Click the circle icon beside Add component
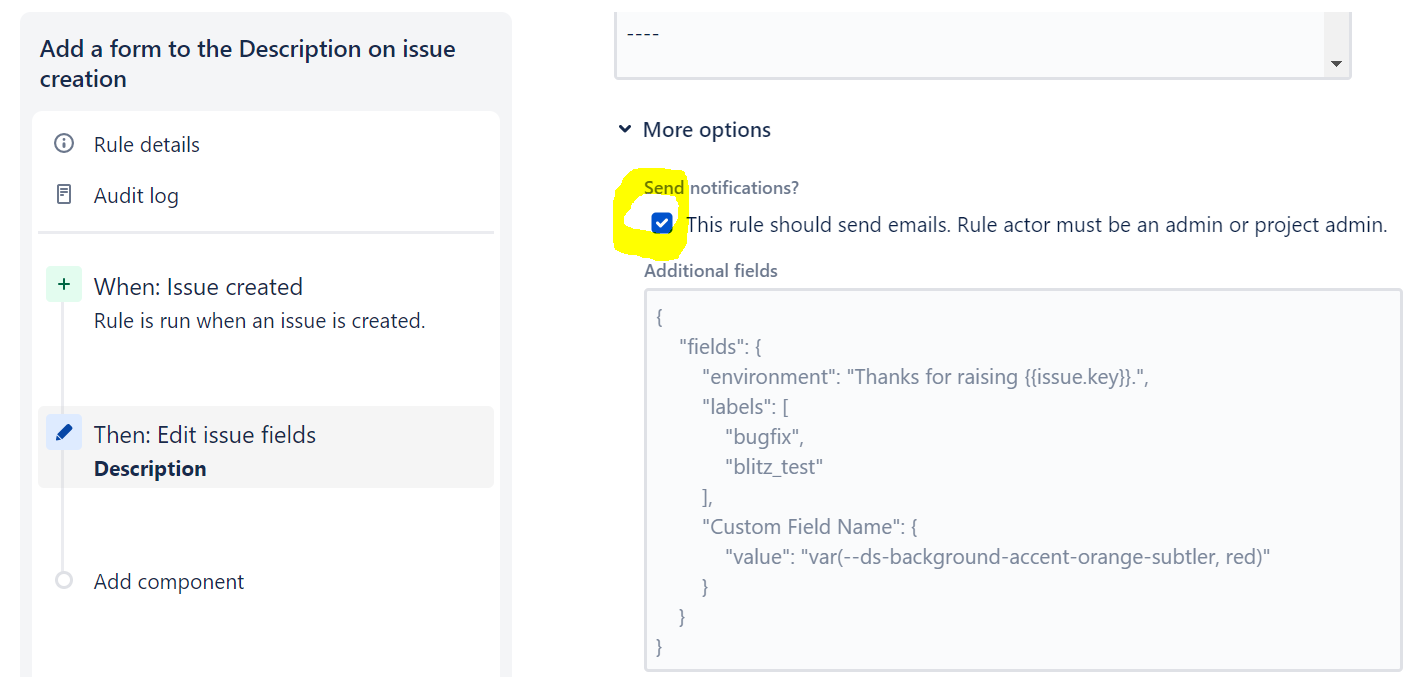Viewport: 1411px width, 677px height. (63, 580)
